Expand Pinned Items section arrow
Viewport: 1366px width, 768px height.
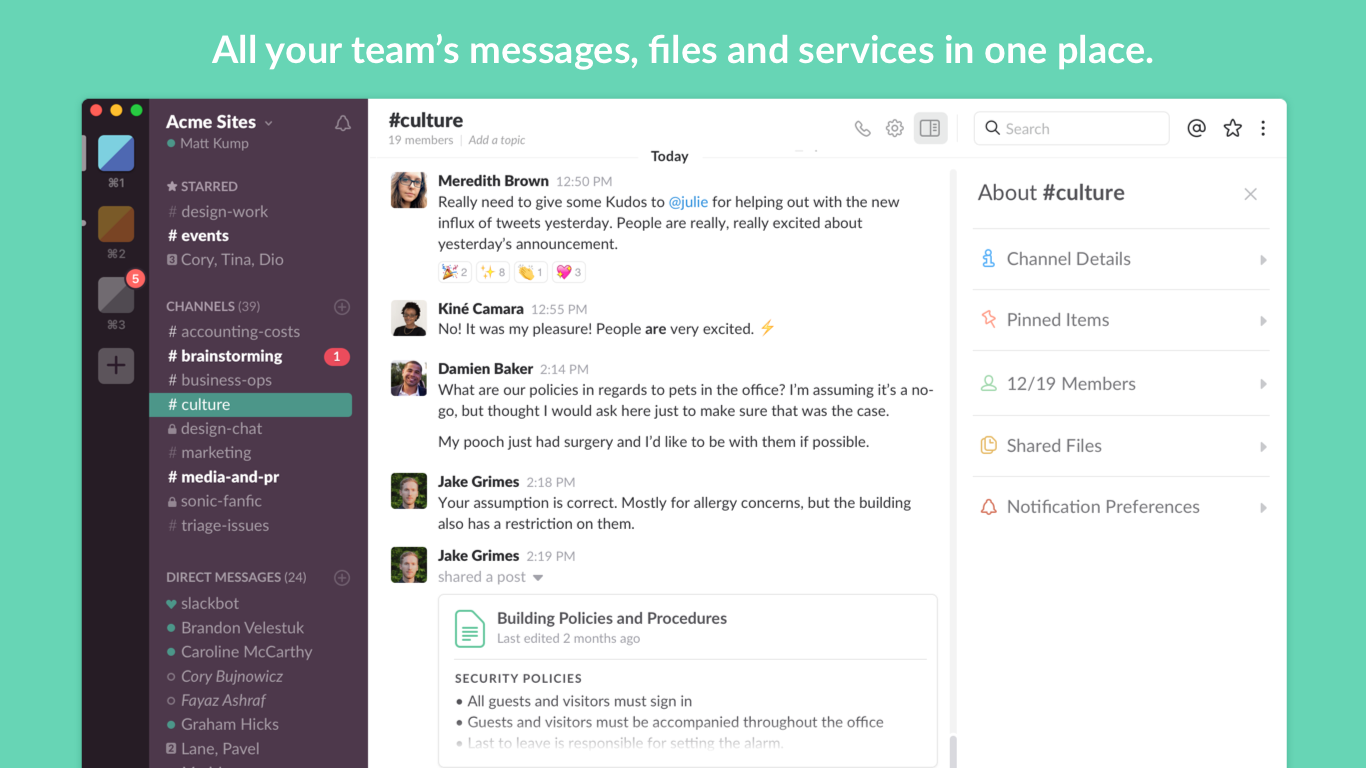(x=1263, y=321)
